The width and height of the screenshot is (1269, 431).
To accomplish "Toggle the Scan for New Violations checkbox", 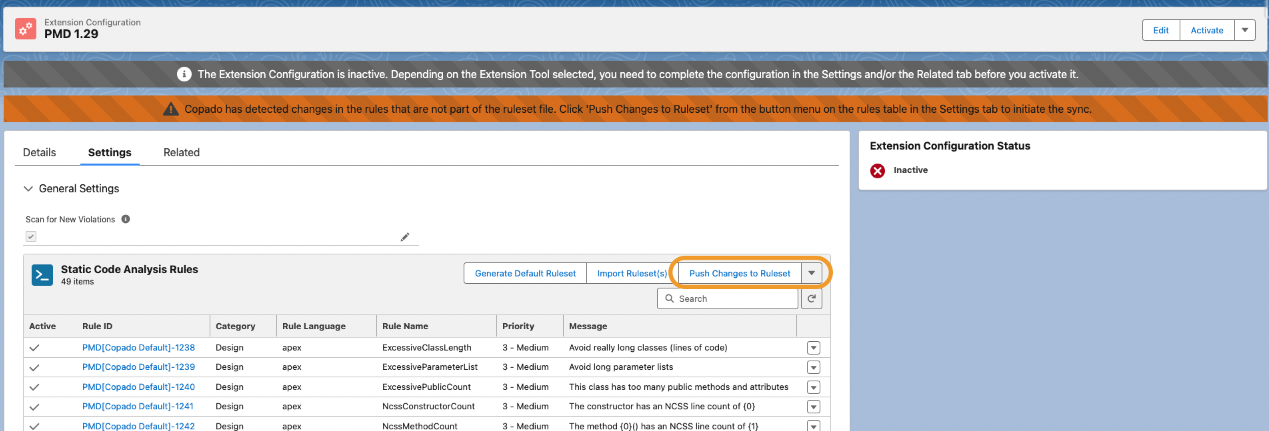I will [x=31, y=237].
